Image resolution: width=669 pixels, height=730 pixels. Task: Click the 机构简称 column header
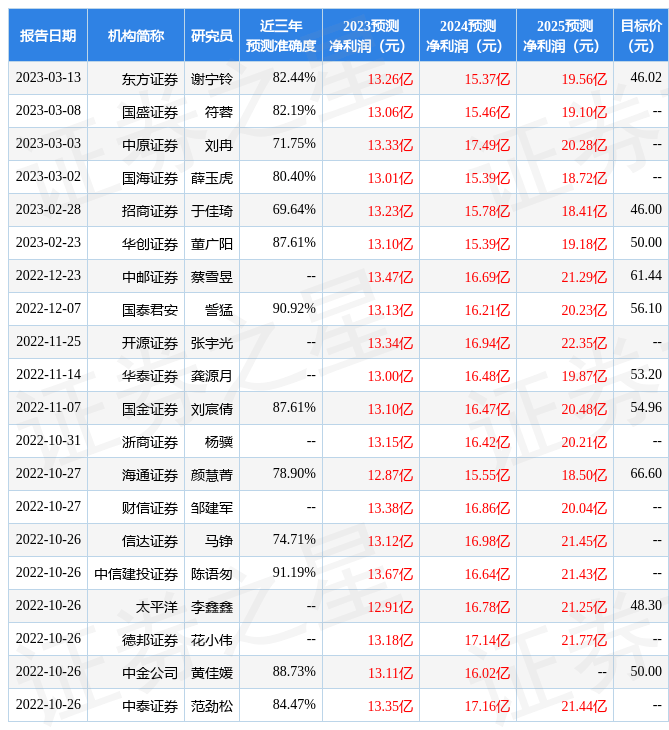(x=135, y=35)
